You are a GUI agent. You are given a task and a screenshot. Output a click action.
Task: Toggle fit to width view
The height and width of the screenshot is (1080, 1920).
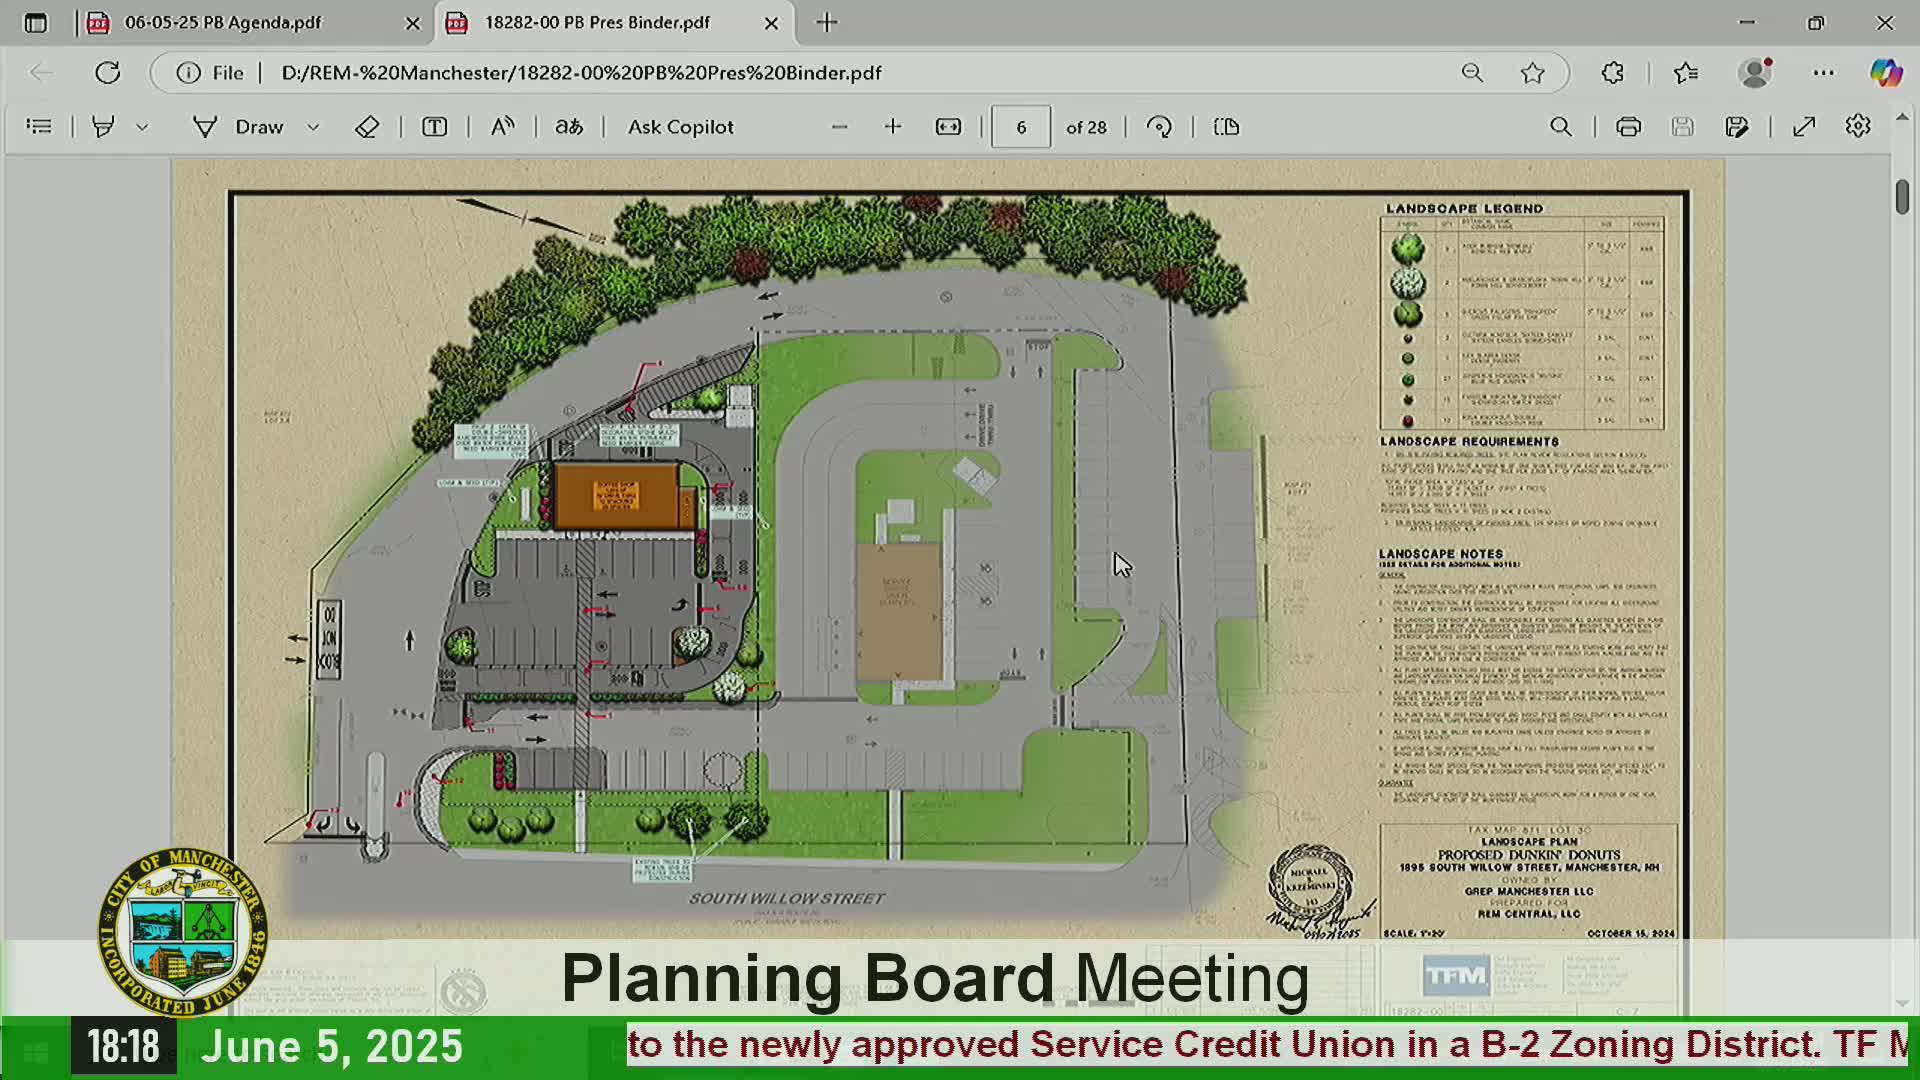click(x=948, y=127)
